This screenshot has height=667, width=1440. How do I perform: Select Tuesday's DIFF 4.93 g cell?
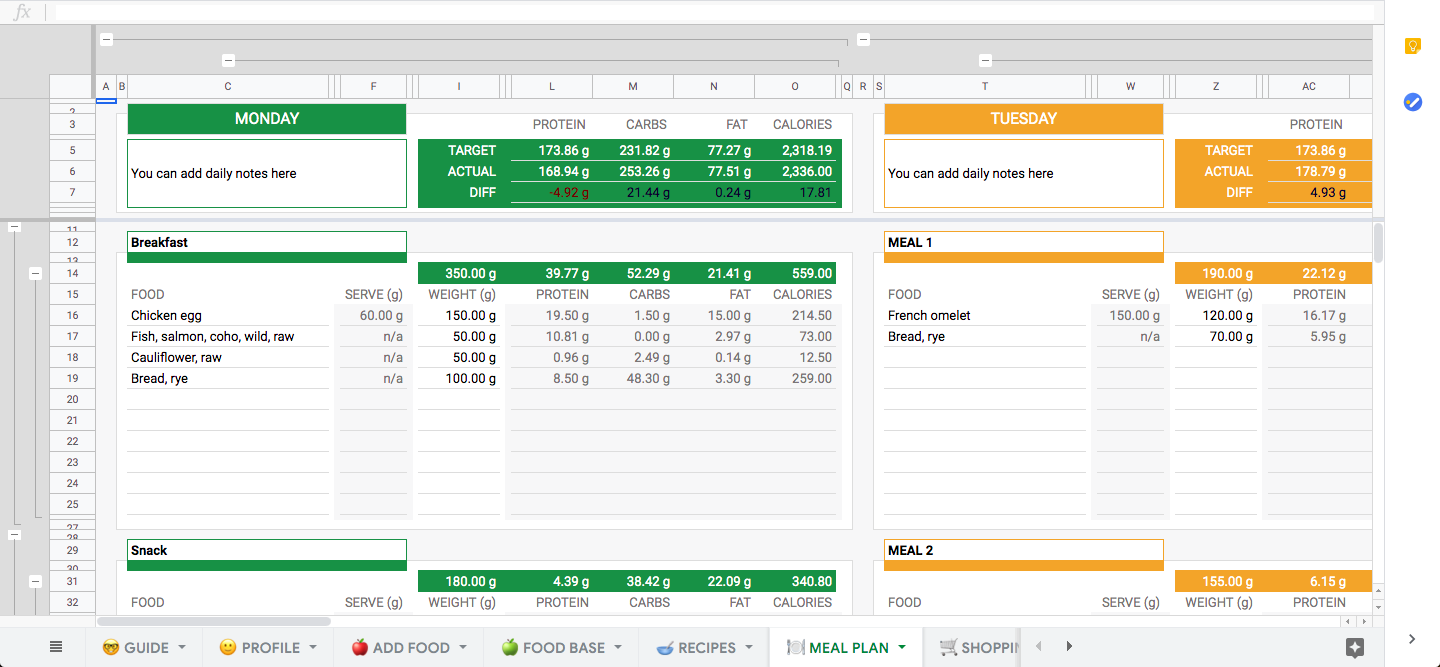pos(1309,192)
